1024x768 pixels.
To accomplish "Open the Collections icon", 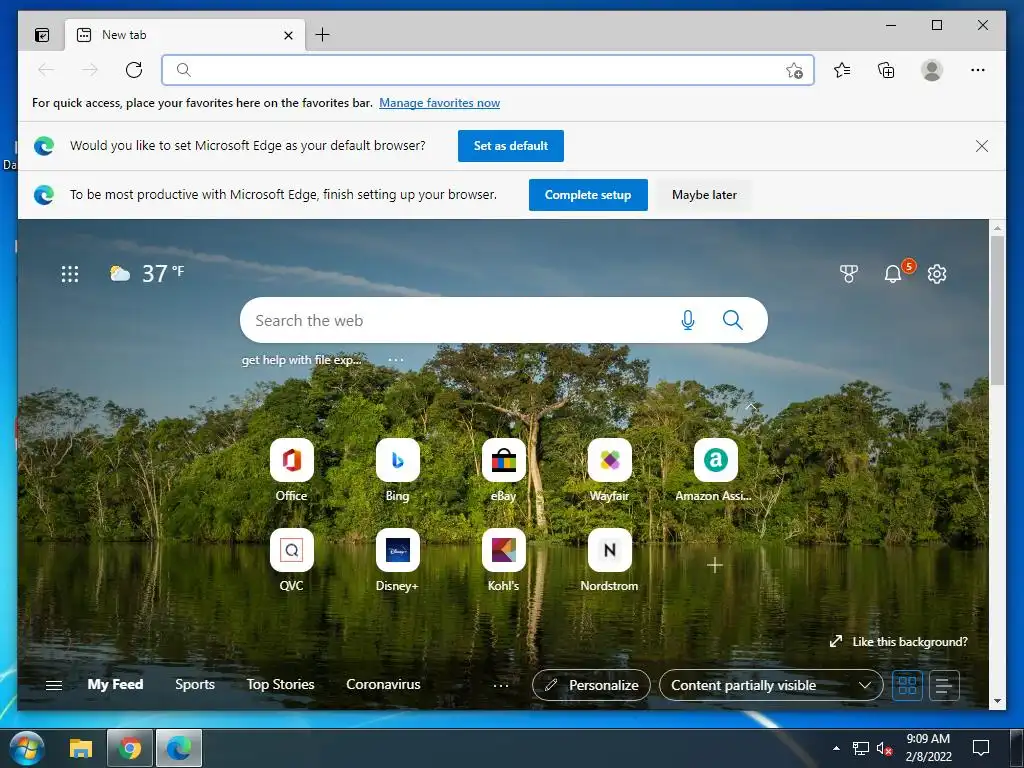I will 886,70.
